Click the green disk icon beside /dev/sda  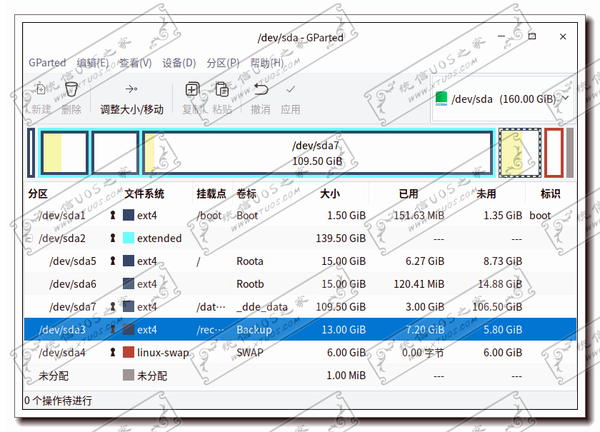coord(441,98)
